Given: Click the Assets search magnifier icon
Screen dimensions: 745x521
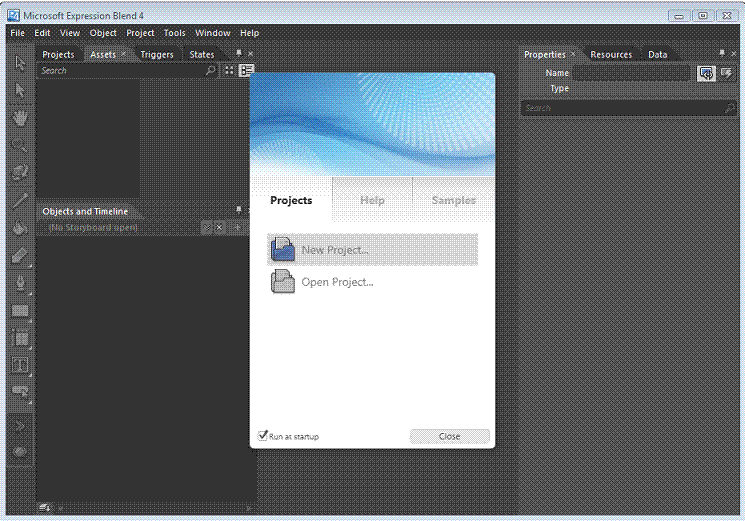Looking at the screenshot, I should [x=210, y=70].
